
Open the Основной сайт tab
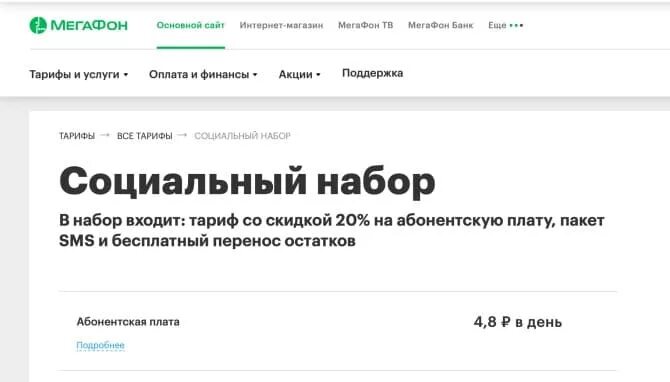click(x=191, y=25)
